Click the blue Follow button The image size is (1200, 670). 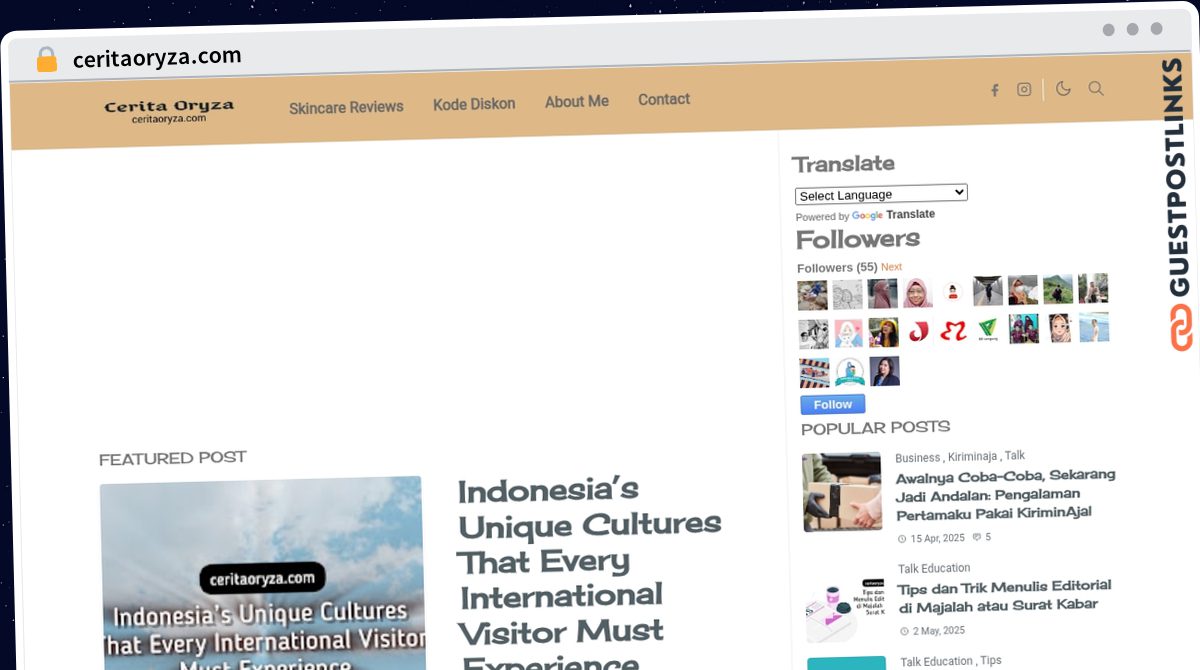833,405
